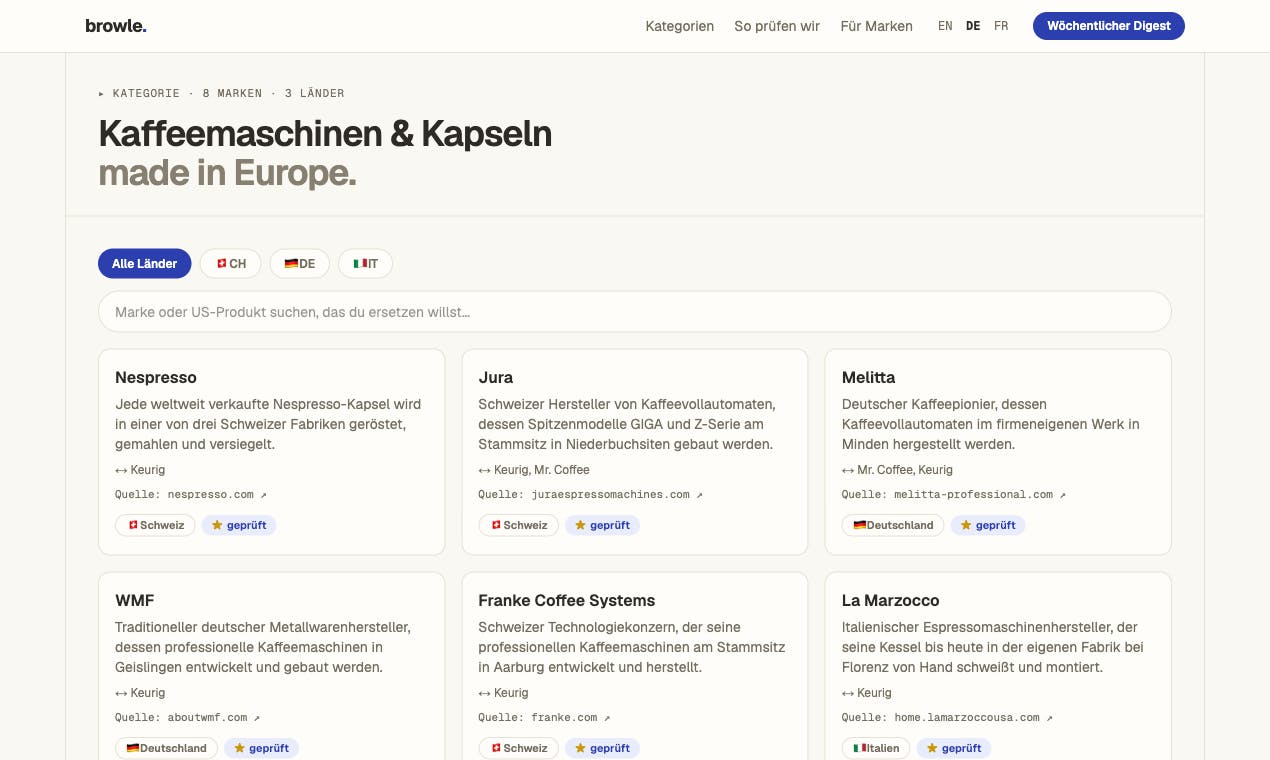This screenshot has height=760, width=1270.
Task: Click external arrow icon after aboutwmf.com
Action: pyautogui.click(x=257, y=717)
